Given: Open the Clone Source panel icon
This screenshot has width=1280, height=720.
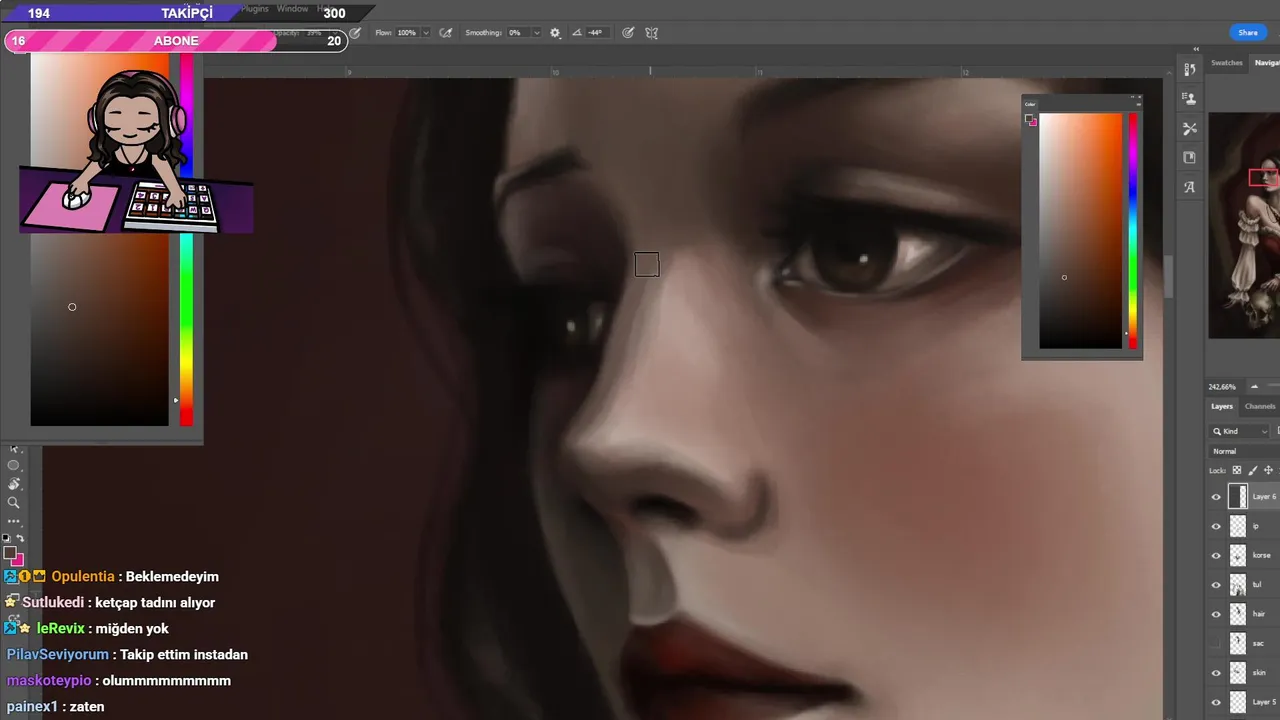Looking at the screenshot, I should pyautogui.click(x=1189, y=99).
